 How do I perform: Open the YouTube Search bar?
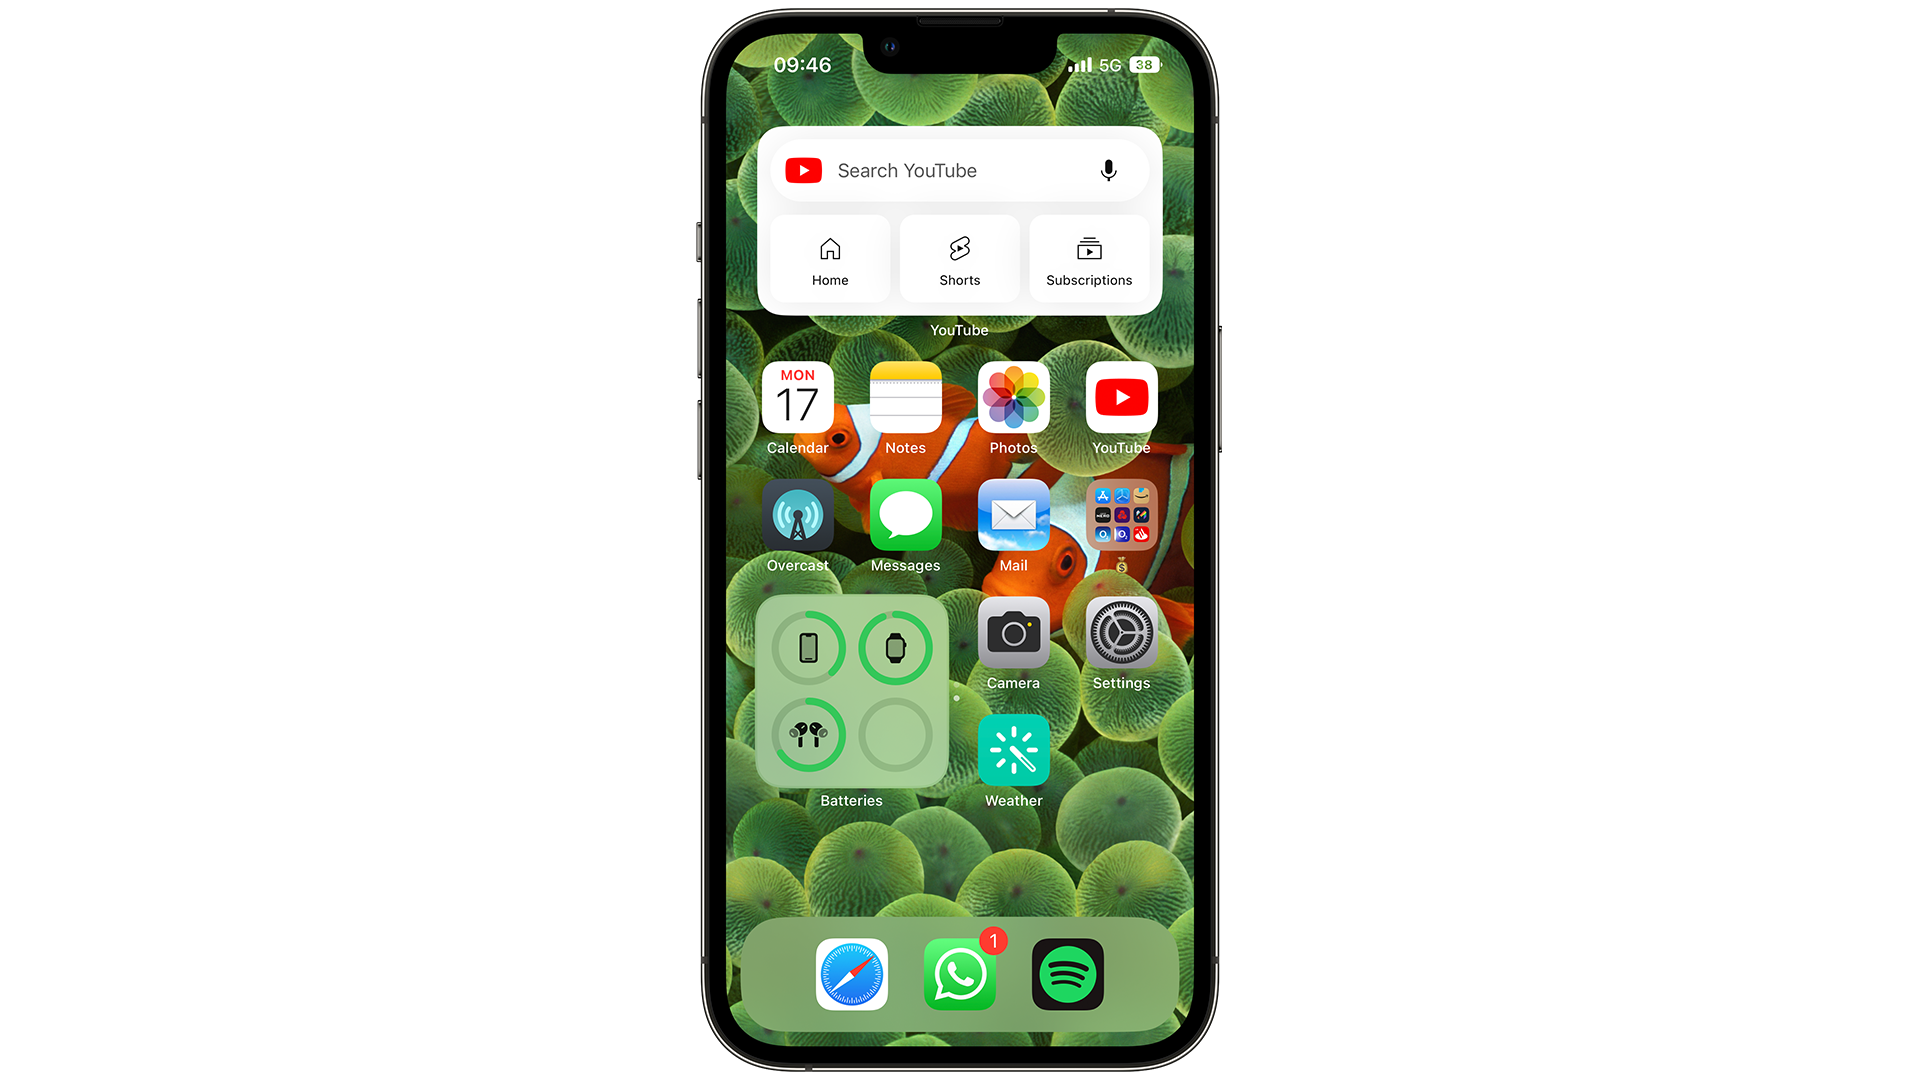[959, 169]
